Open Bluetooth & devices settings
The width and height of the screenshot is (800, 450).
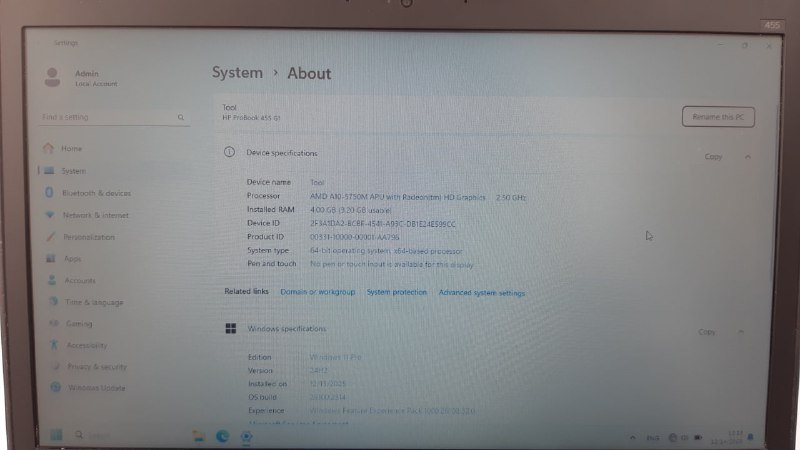tap(96, 193)
